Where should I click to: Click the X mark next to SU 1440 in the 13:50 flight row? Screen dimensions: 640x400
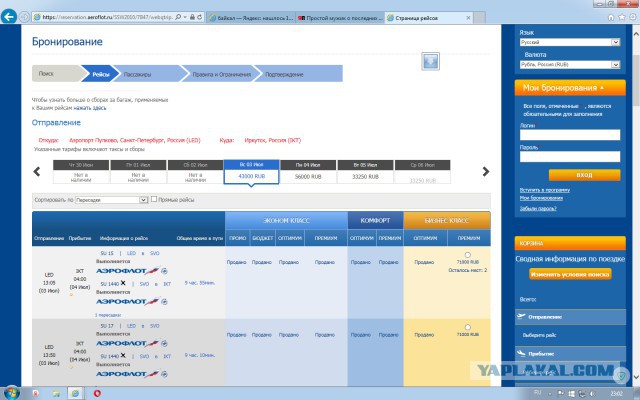(x=123, y=356)
